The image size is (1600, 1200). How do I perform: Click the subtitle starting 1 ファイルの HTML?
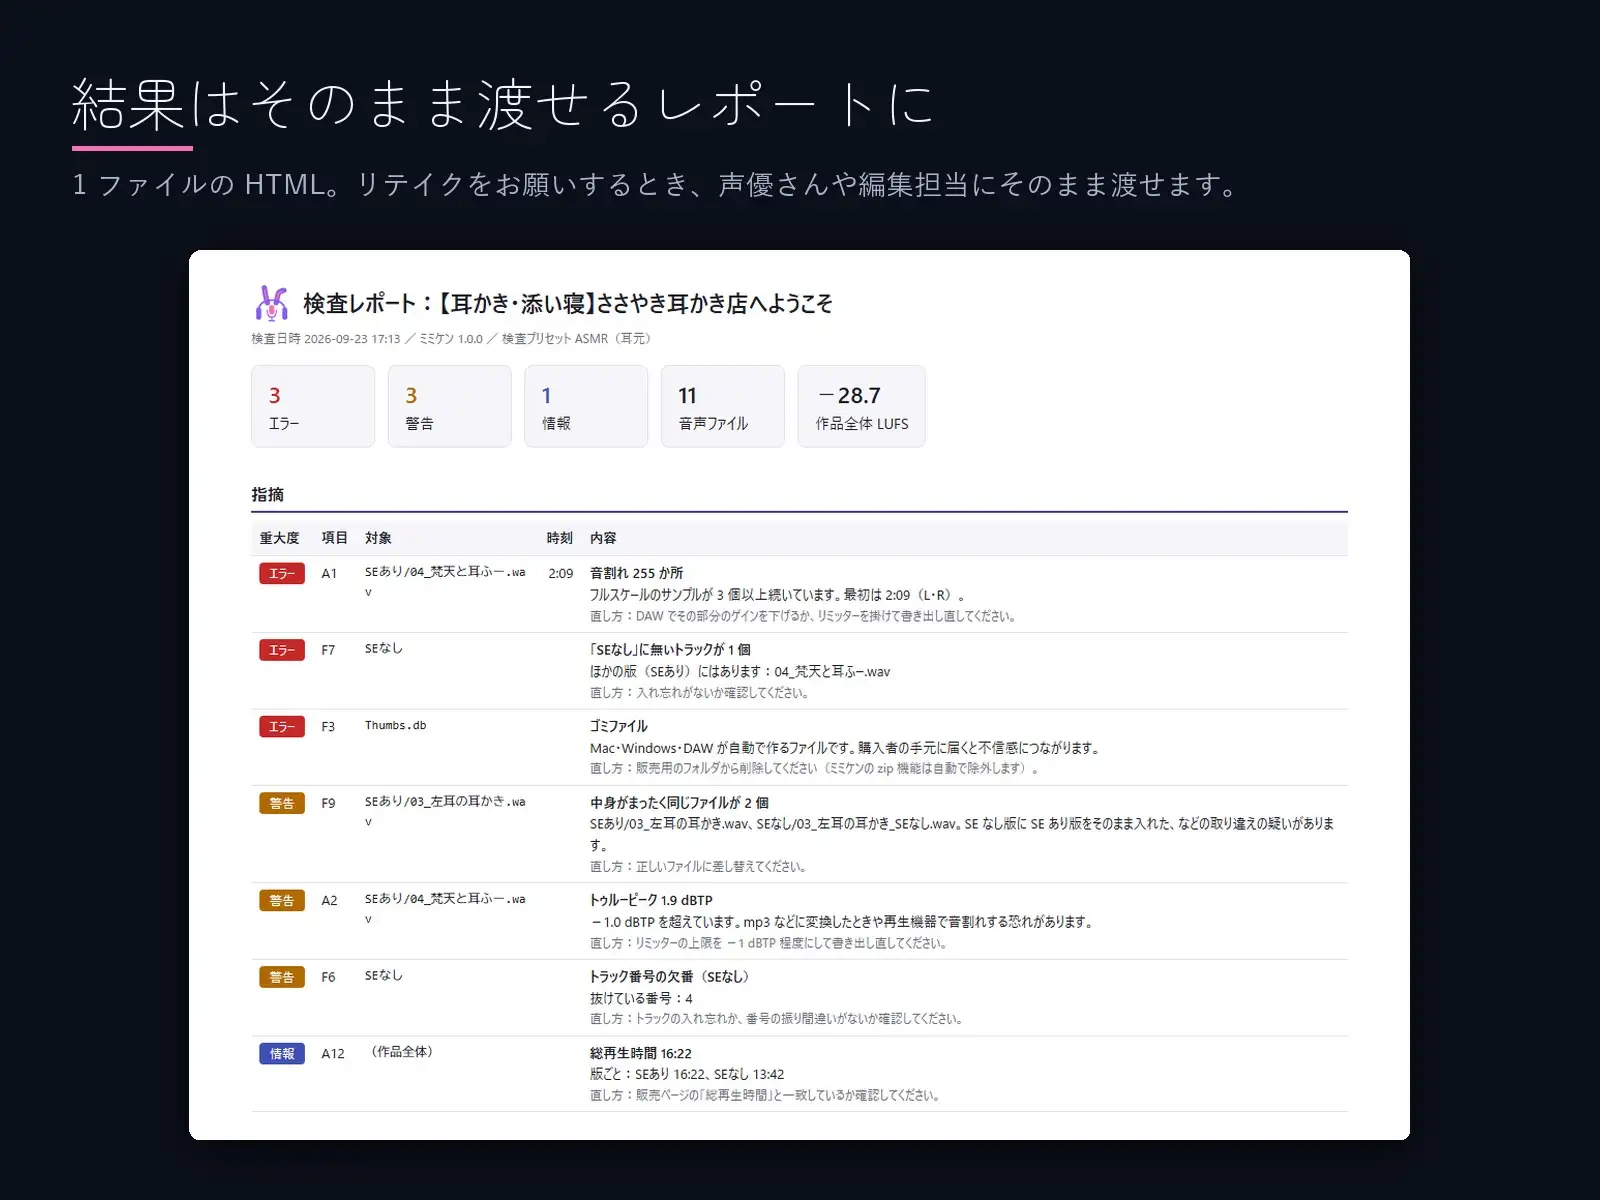click(656, 185)
